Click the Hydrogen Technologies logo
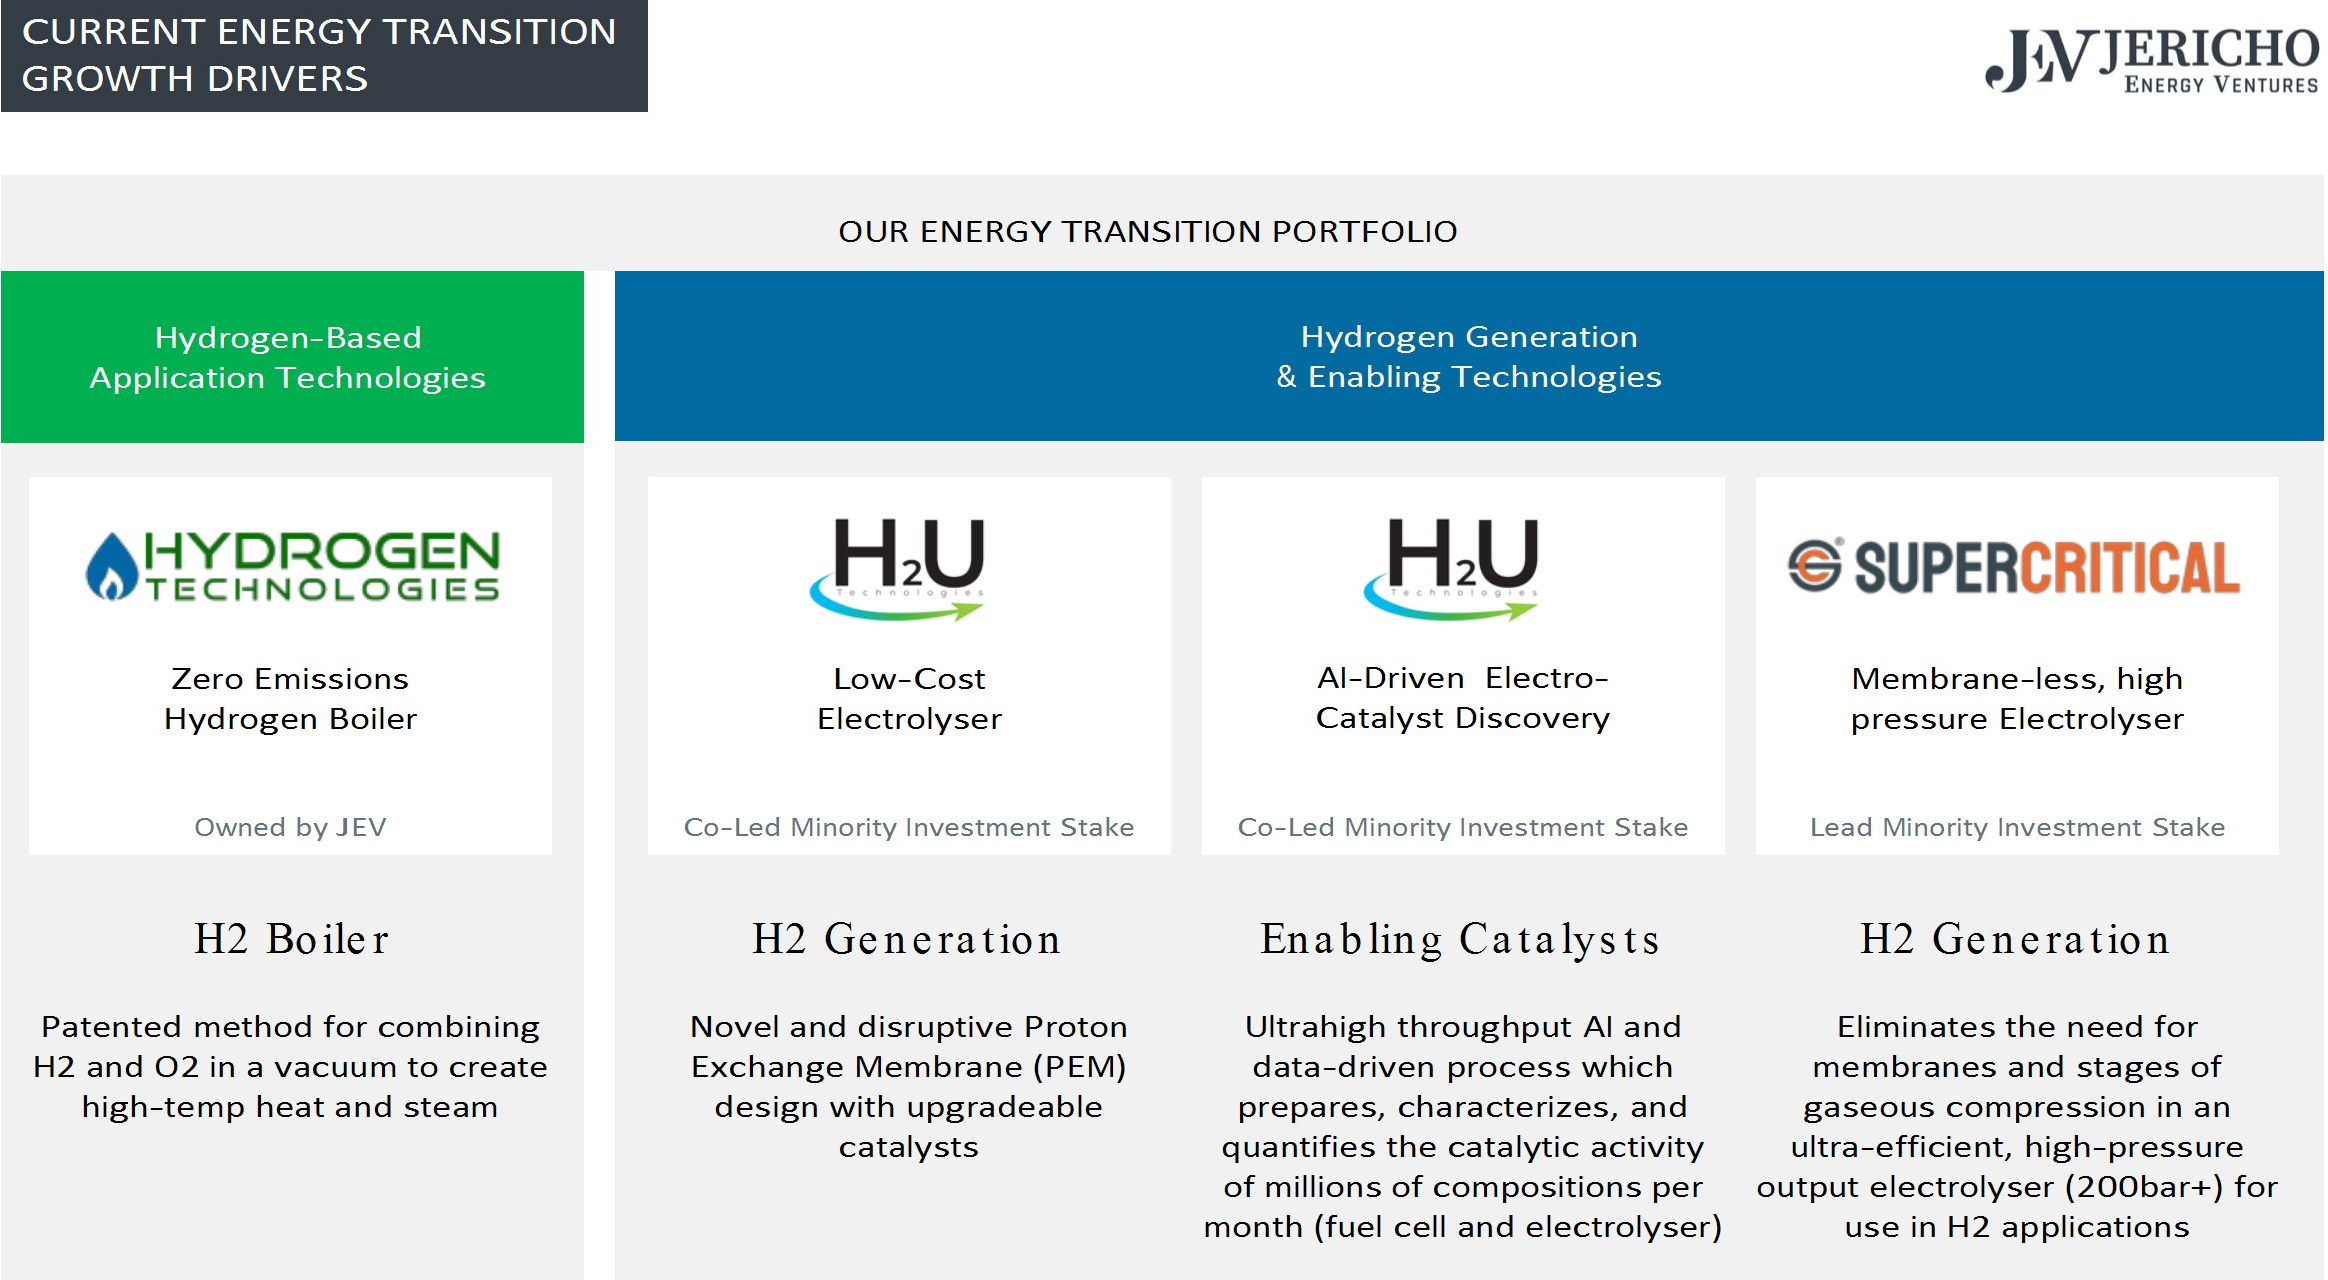 coord(292,566)
